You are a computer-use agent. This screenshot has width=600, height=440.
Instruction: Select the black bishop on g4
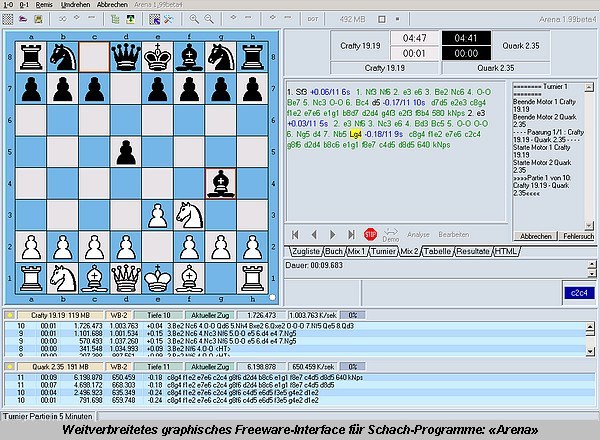point(220,184)
